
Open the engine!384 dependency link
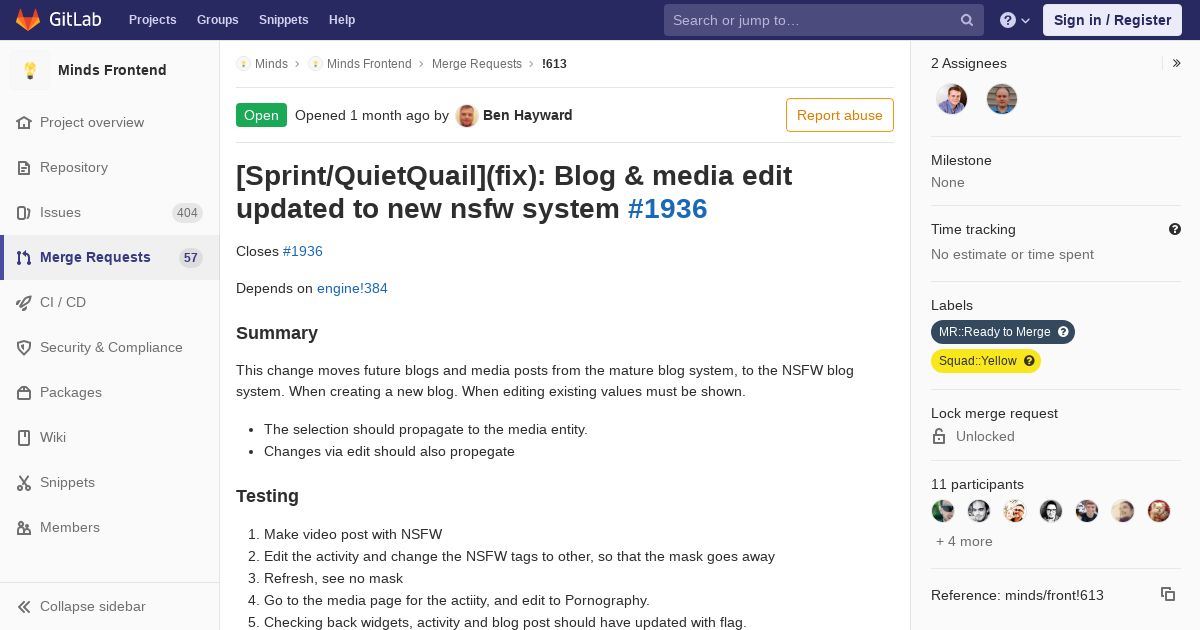(x=352, y=288)
